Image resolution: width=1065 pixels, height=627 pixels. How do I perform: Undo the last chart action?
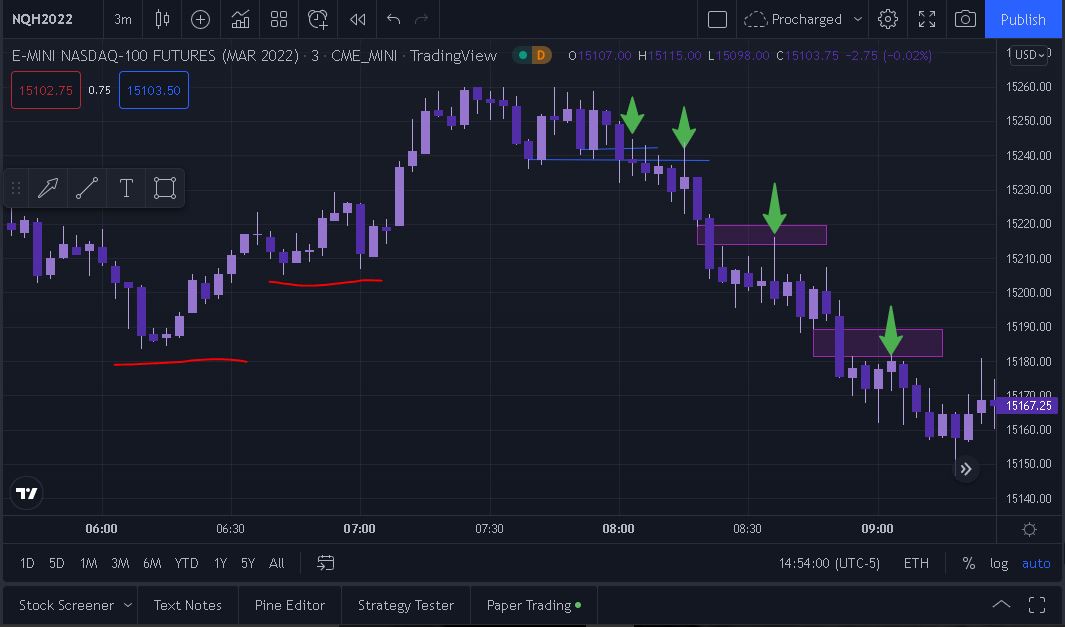tap(393, 19)
